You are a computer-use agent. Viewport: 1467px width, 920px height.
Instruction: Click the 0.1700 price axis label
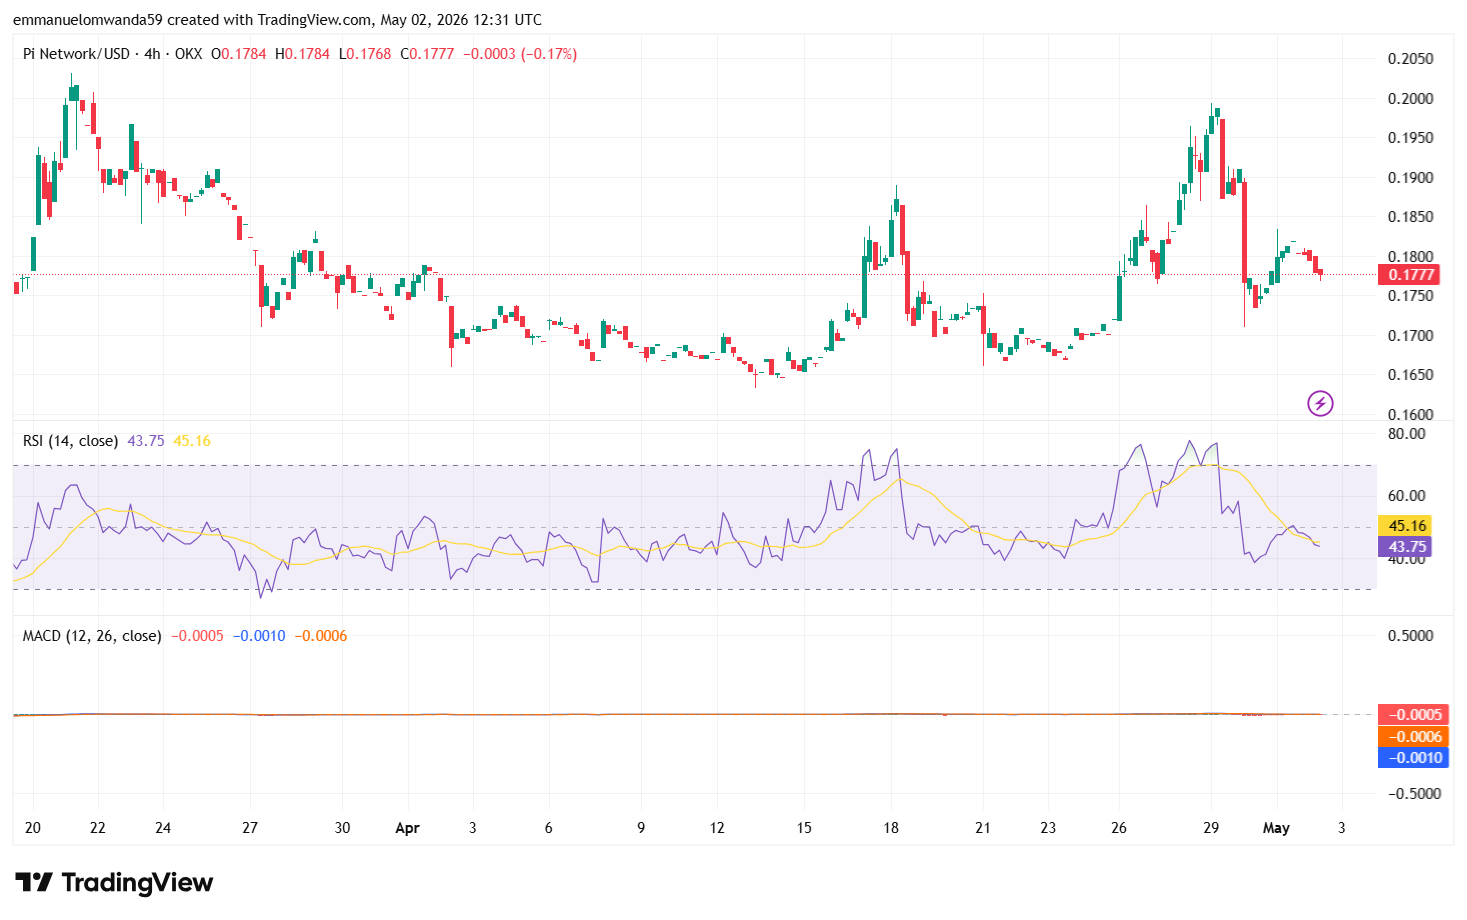coord(1410,336)
